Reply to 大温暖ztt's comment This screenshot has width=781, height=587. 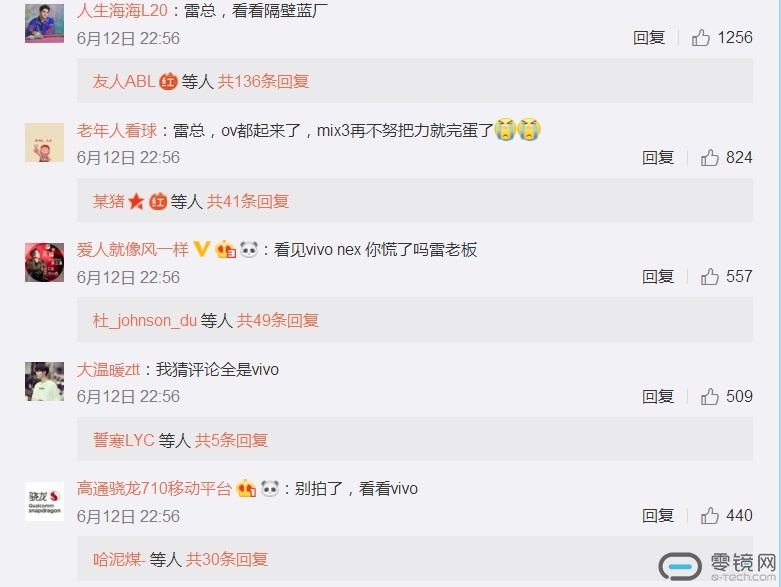pyautogui.click(x=657, y=396)
